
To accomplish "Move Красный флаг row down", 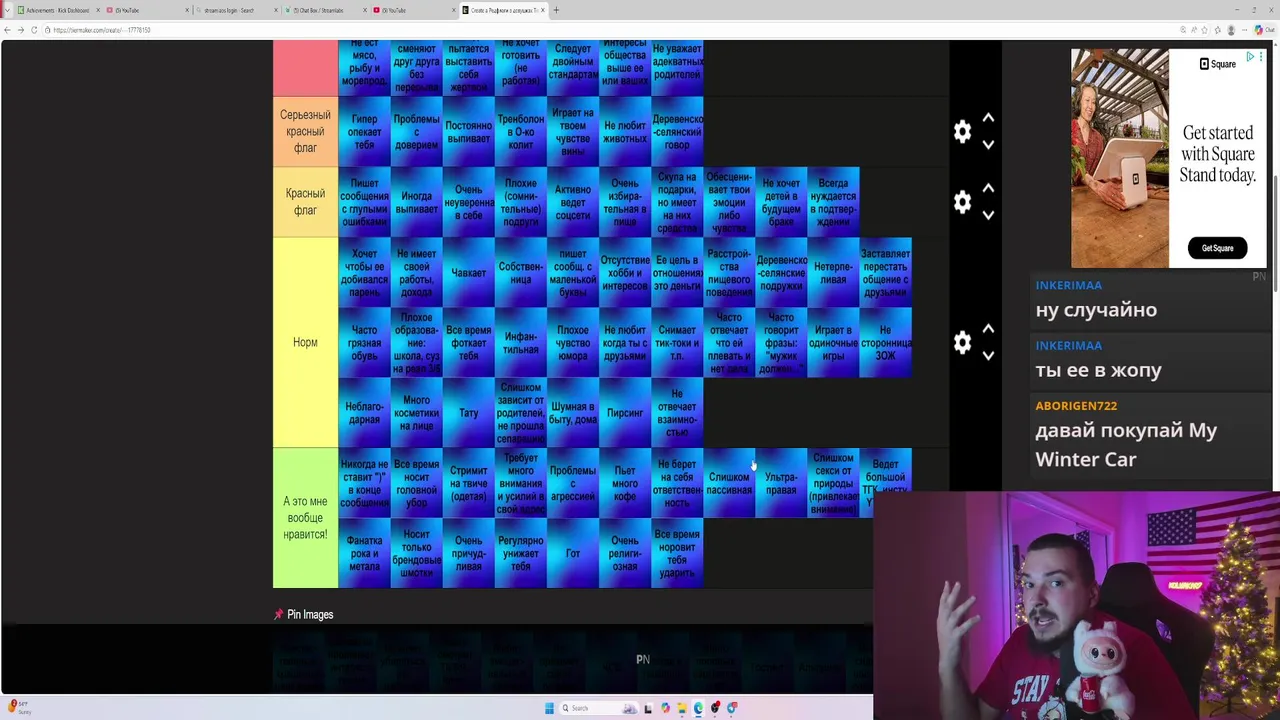I will (x=988, y=215).
